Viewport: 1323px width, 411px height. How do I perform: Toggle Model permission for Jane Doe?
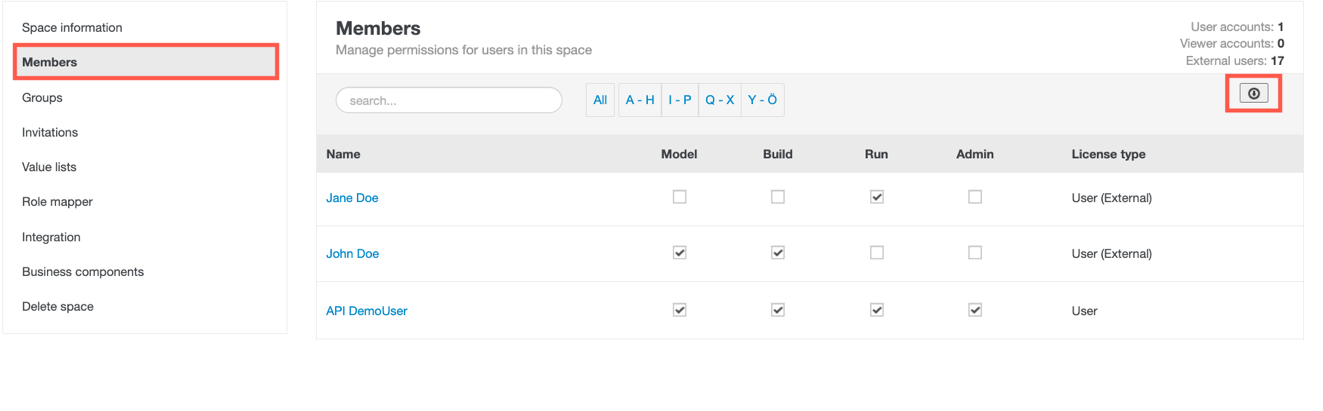679,197
